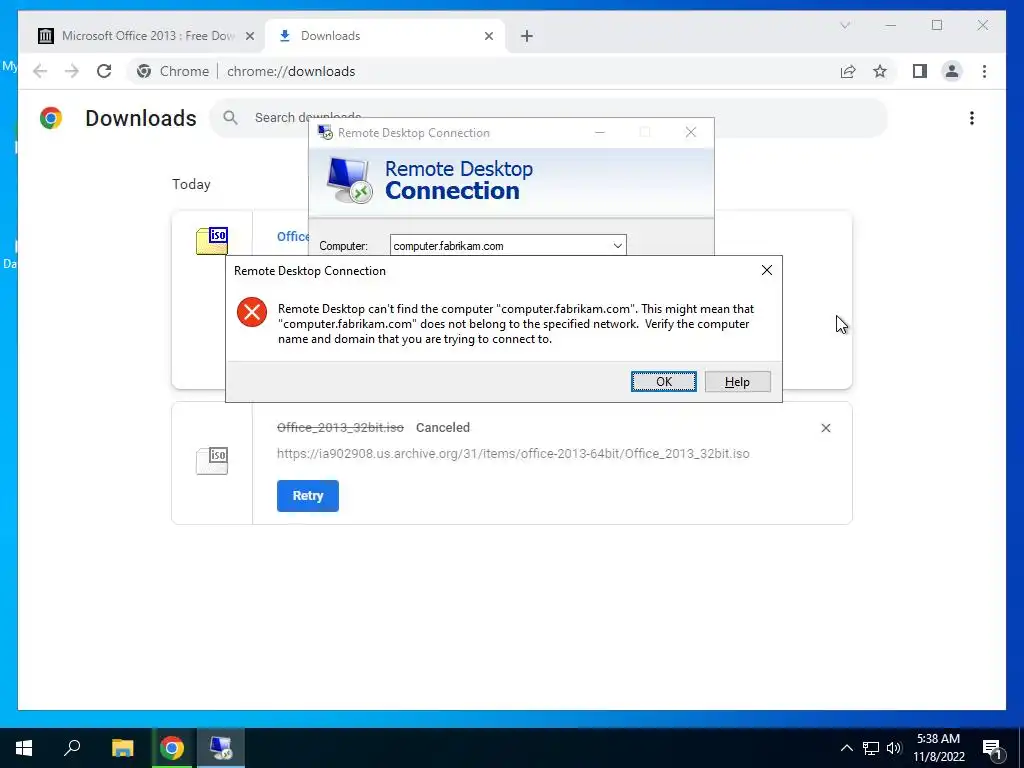This screenshot has height=768, width=1024.
Task: Close the Remote Desktop error dialog
Action: click(x=767, y=270)
